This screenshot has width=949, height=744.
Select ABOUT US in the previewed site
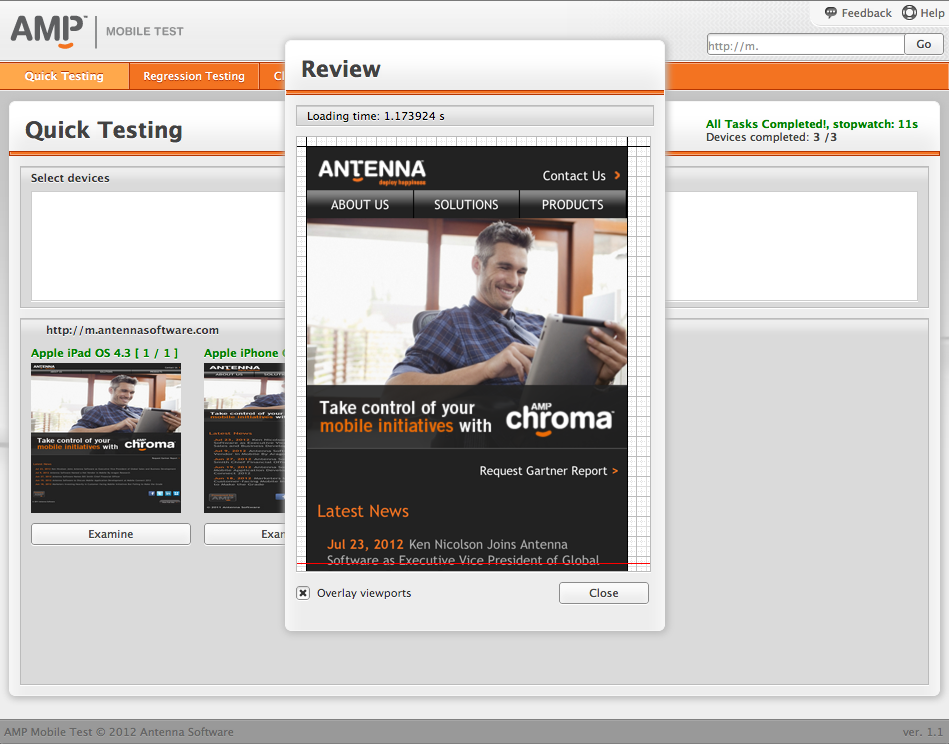tap(360, 205)
